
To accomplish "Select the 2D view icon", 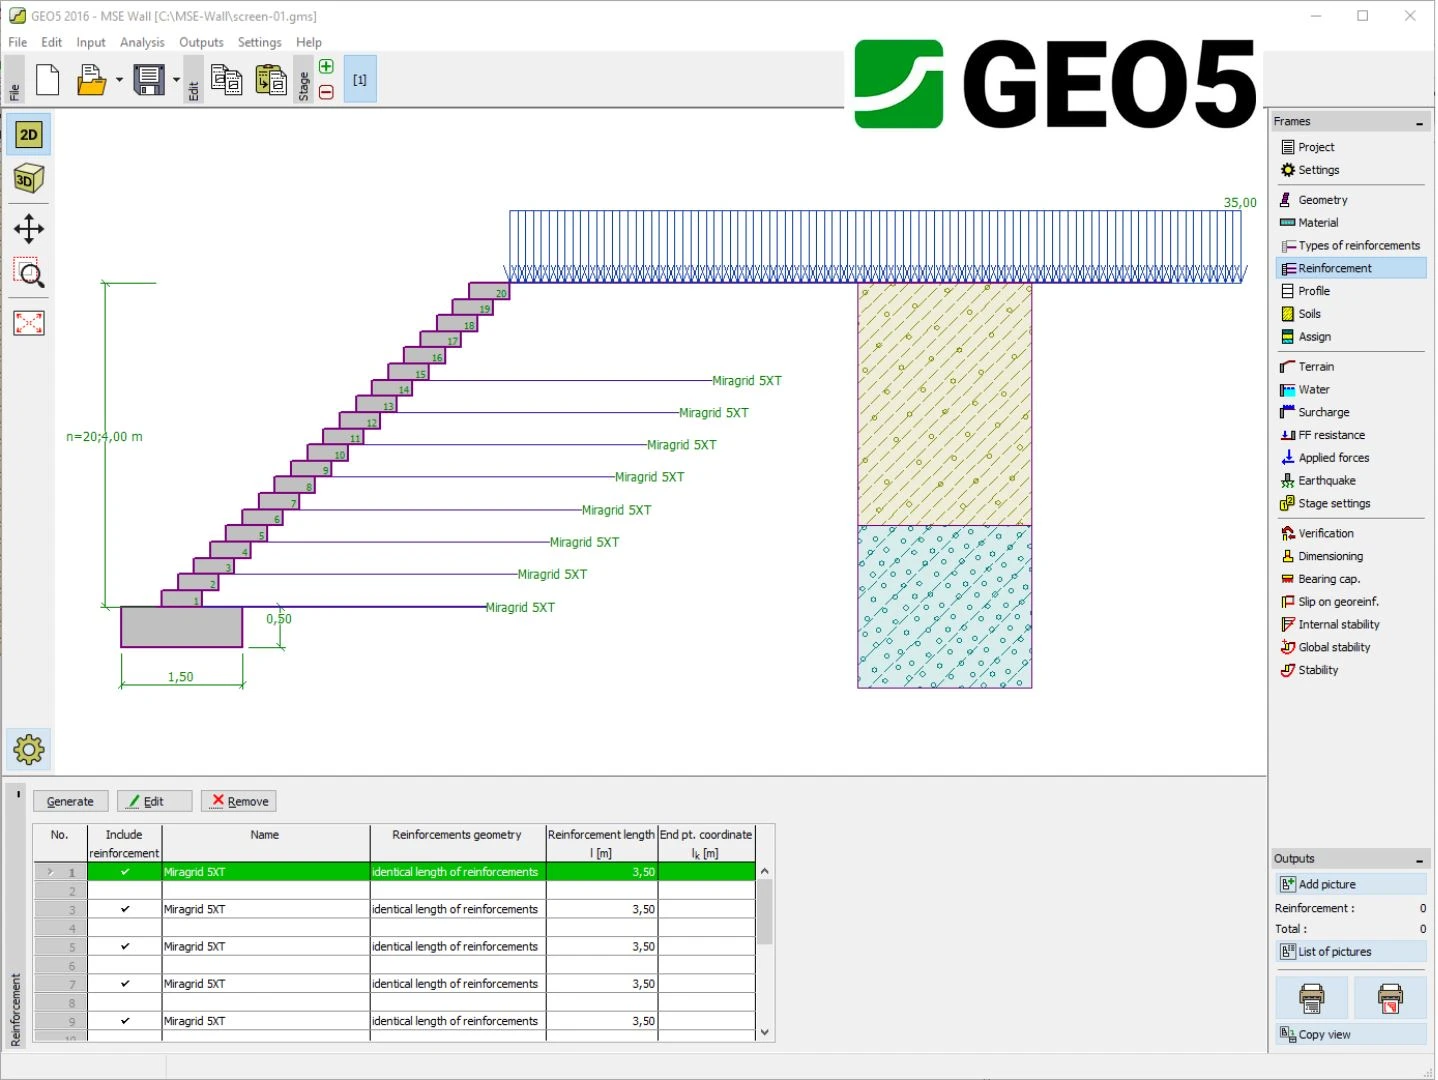I will [28, 133].
